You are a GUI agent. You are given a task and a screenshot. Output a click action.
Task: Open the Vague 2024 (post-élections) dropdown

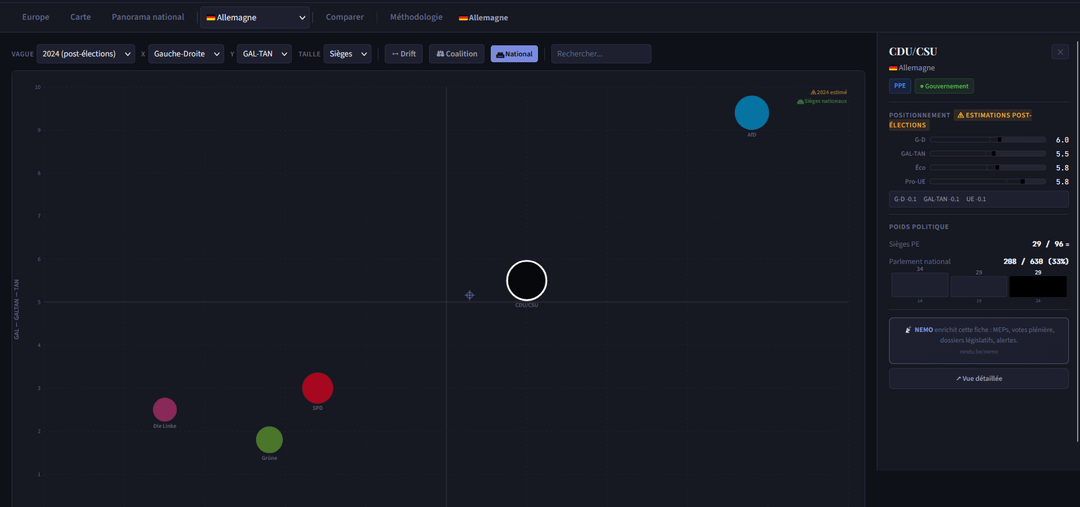[85, 54]
